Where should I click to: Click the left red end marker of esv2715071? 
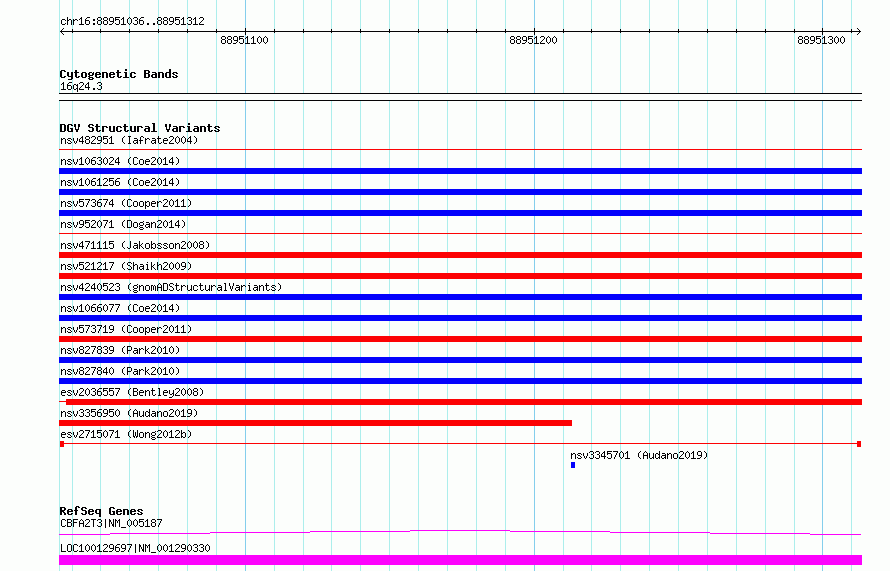[62, 444]
